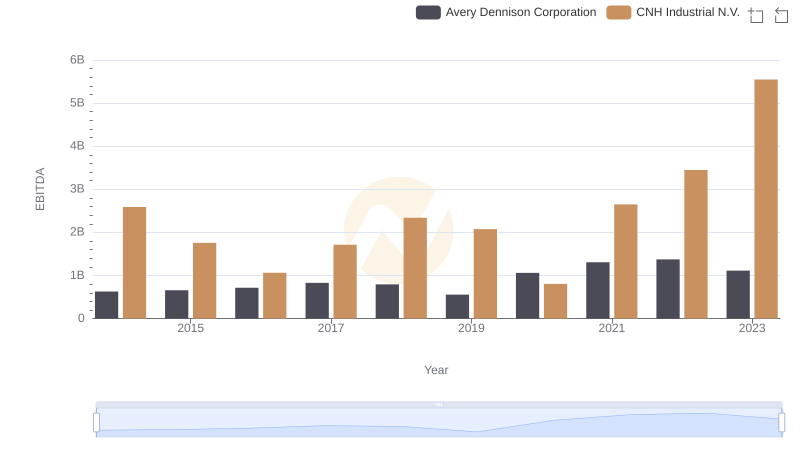Click the 2021 x-axis label
The image size is (800, 461).
[611, 328]
